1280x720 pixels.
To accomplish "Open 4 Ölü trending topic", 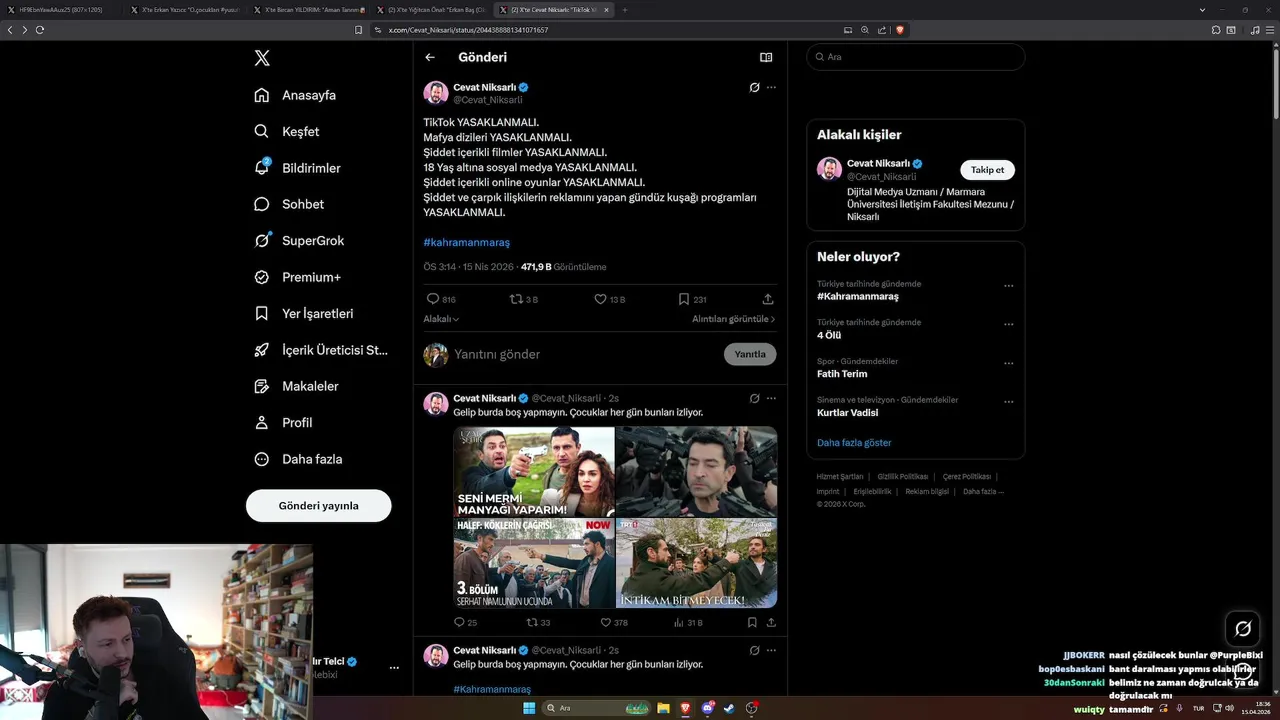I will click(829, 335).
